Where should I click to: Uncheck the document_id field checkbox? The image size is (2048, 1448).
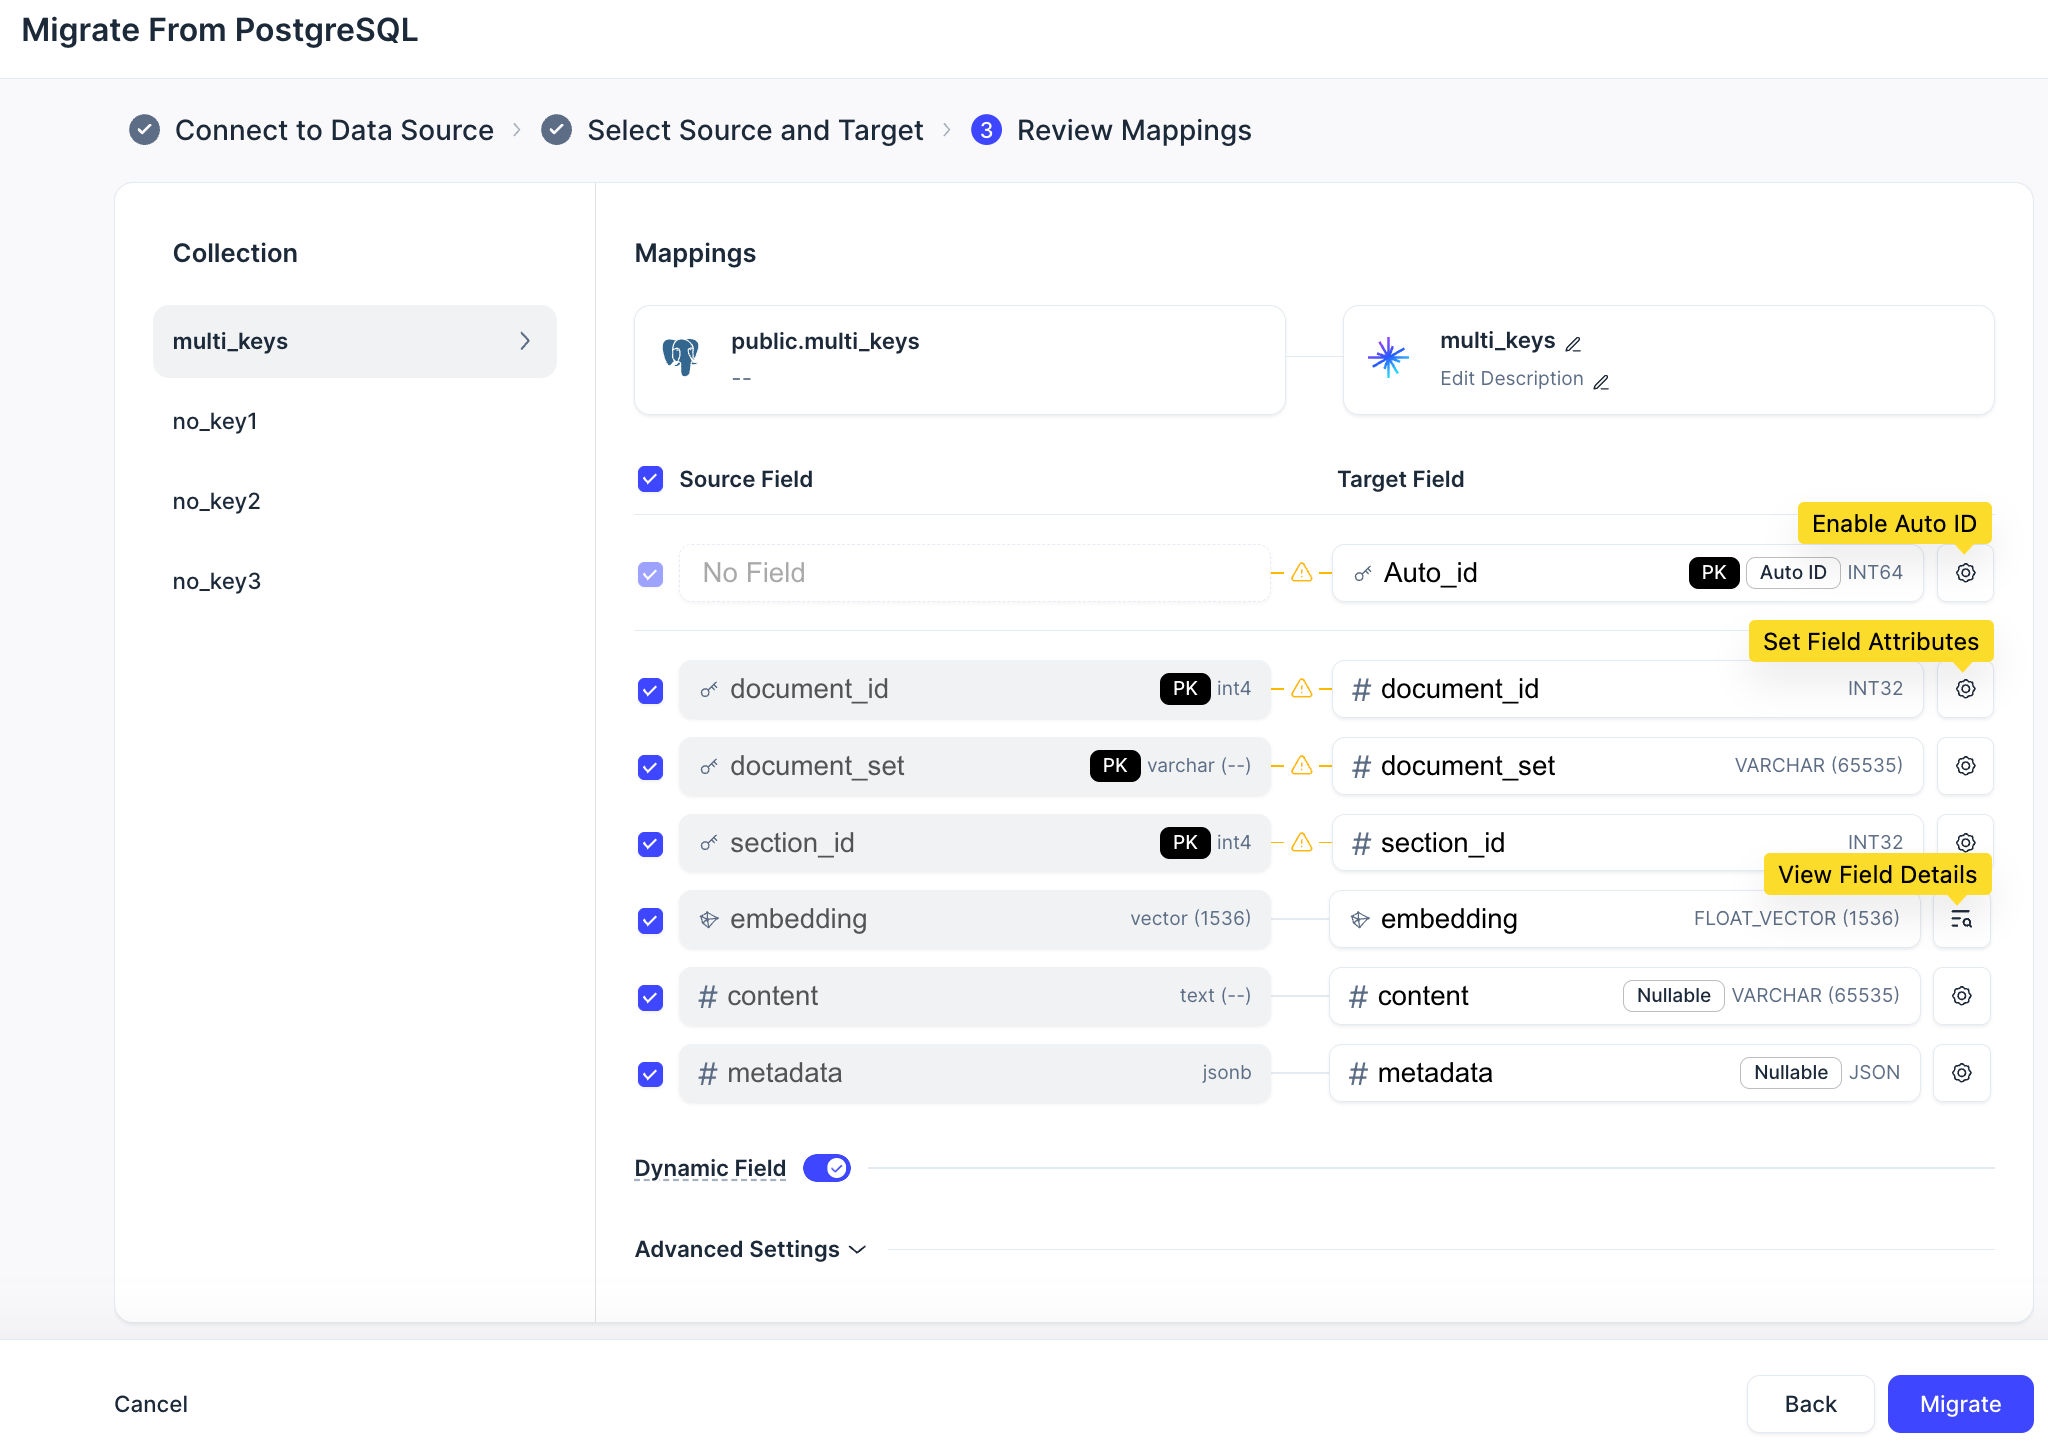[650, 691]
